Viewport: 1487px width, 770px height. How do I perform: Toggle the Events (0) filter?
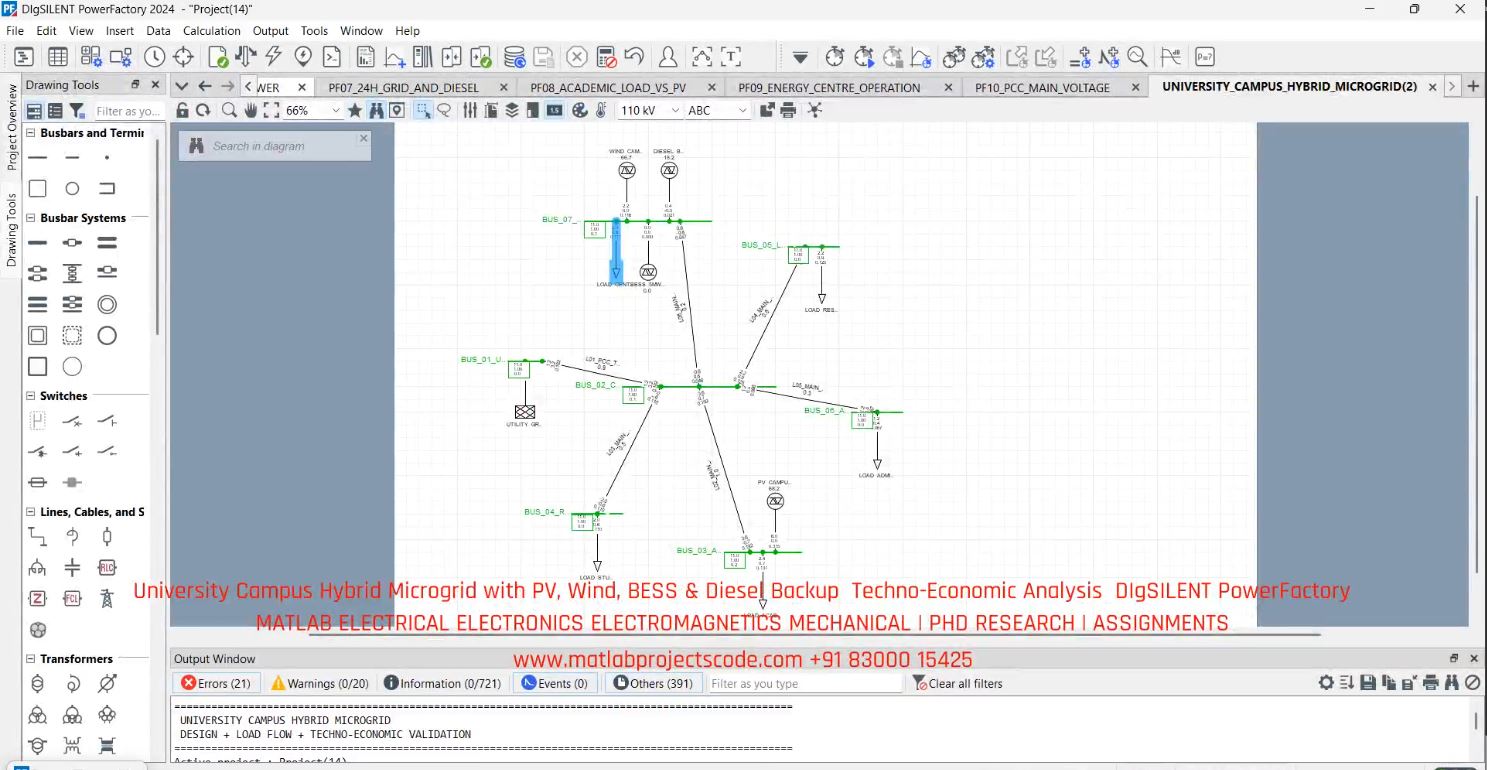point(555,683)
